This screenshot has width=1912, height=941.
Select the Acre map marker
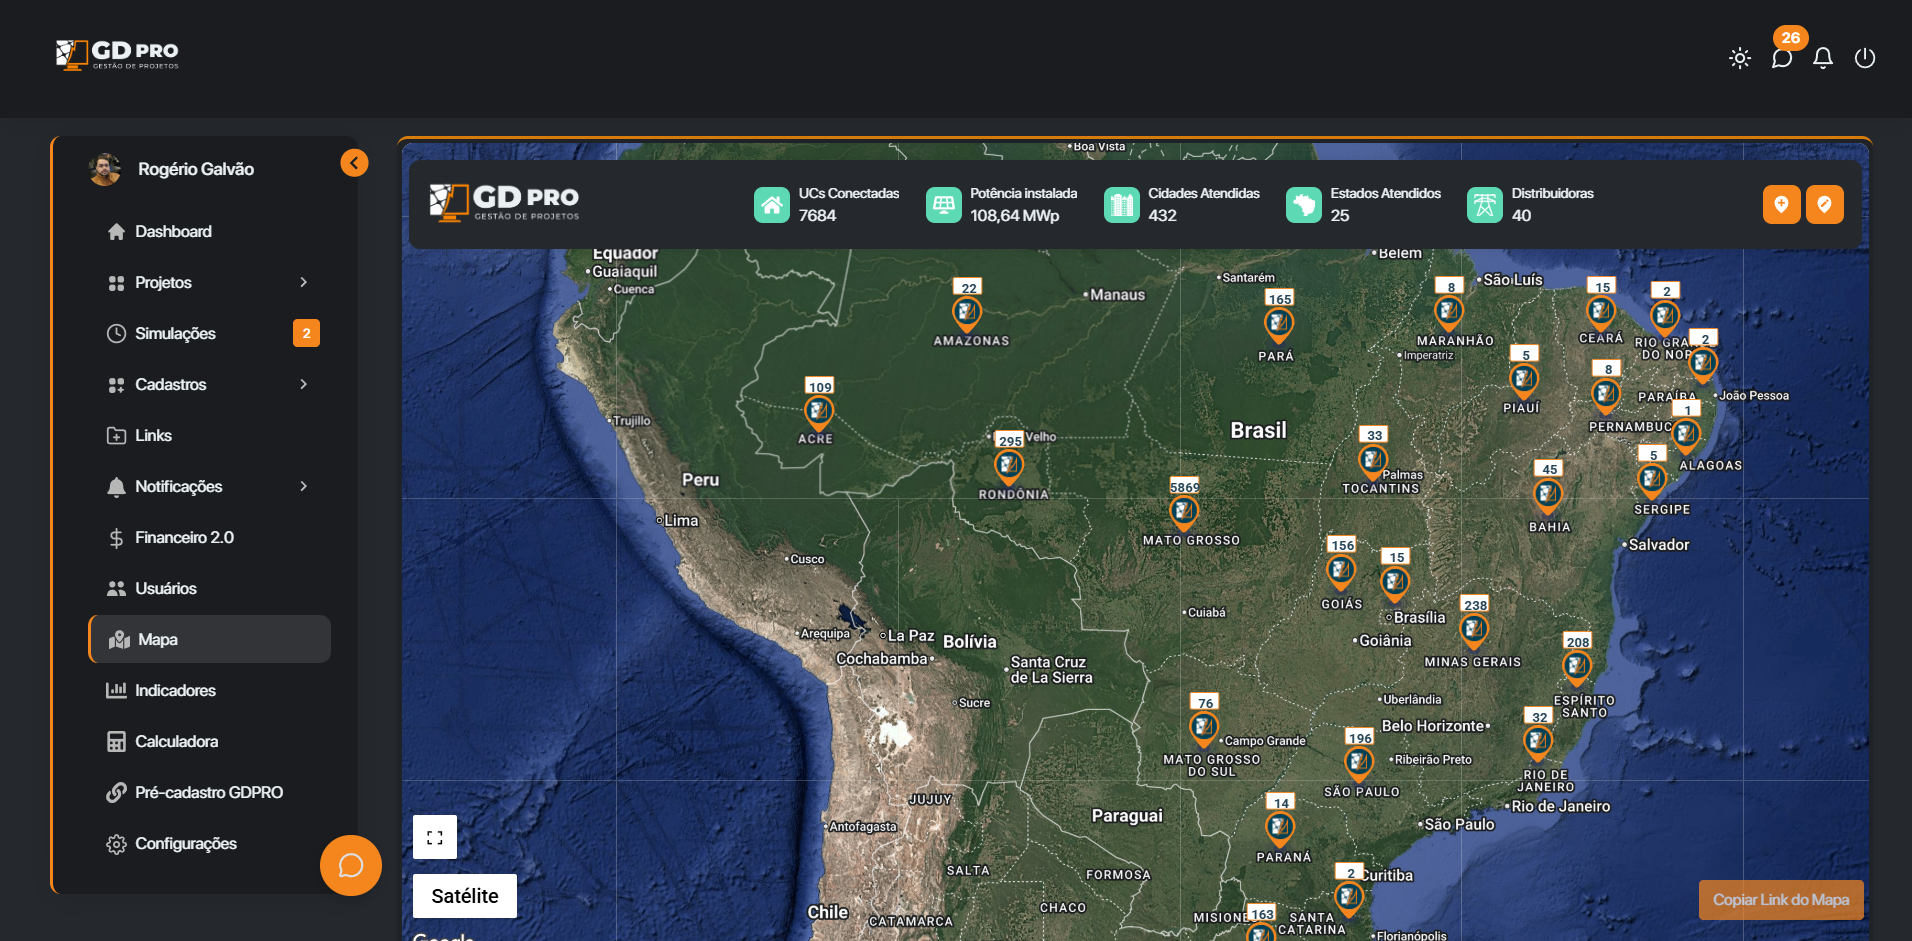(819, 412)
